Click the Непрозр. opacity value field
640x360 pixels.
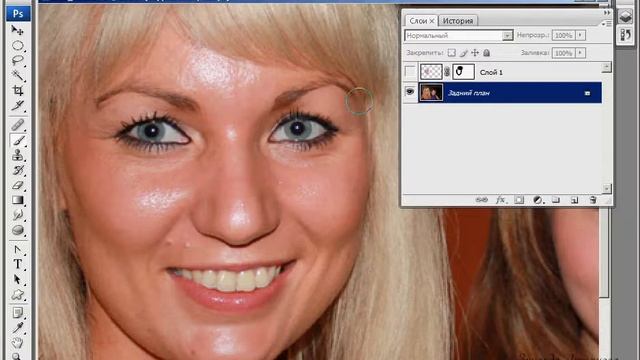pyautogui.click(x=563, y=36)
